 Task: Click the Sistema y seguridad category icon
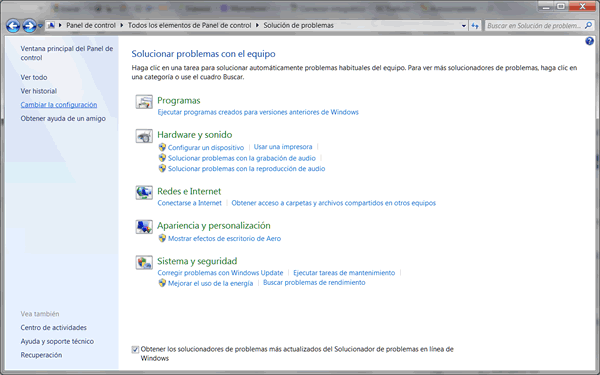tap(144, 262)
